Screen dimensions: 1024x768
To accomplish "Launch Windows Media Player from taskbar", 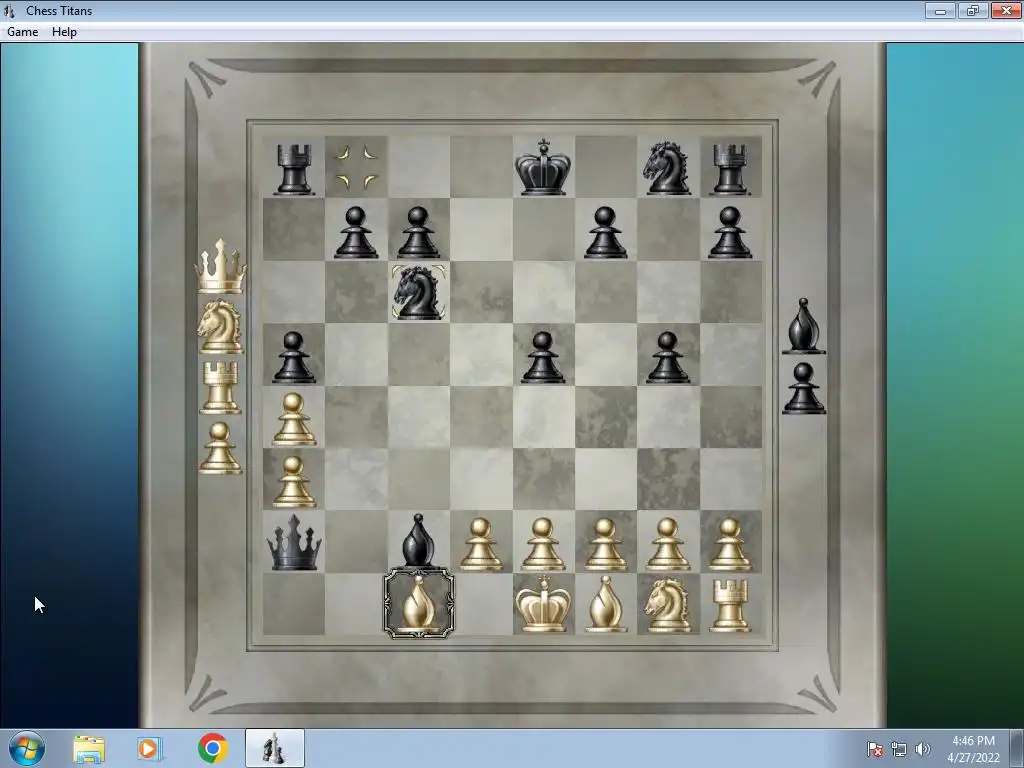I will tap(150, 749).
